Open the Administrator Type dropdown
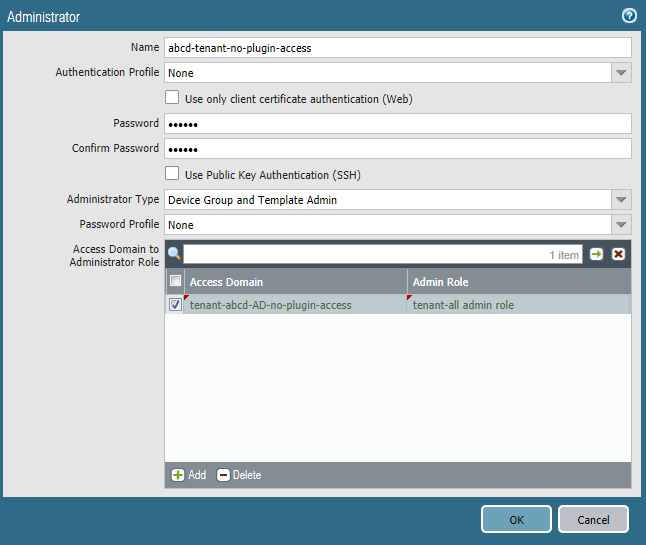The height and width of the screenshot is (545, 646). (621, 200)
